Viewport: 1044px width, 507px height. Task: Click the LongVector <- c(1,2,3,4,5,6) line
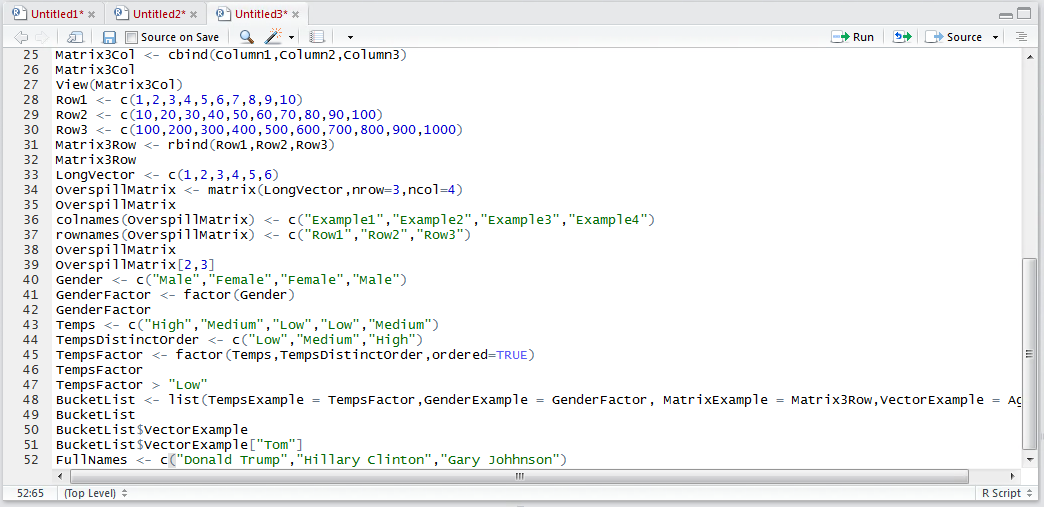[167, 175]
